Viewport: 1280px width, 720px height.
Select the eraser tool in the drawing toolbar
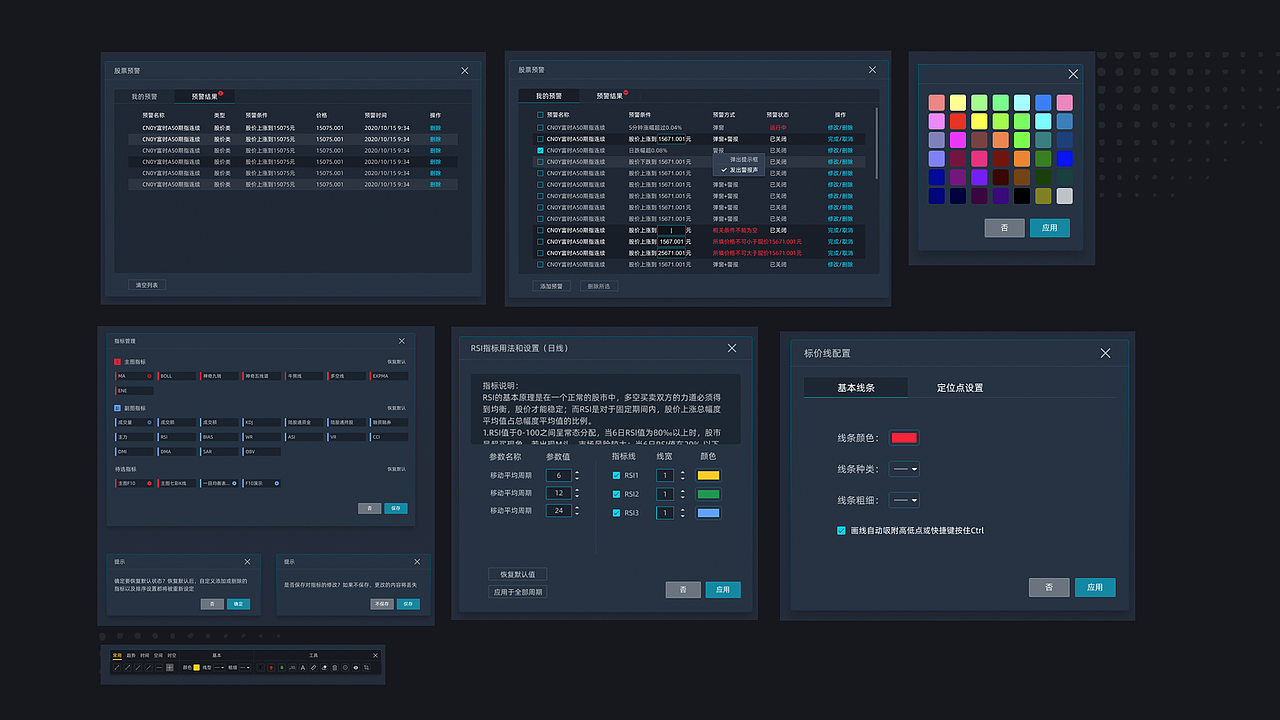[x=325, y=668]
